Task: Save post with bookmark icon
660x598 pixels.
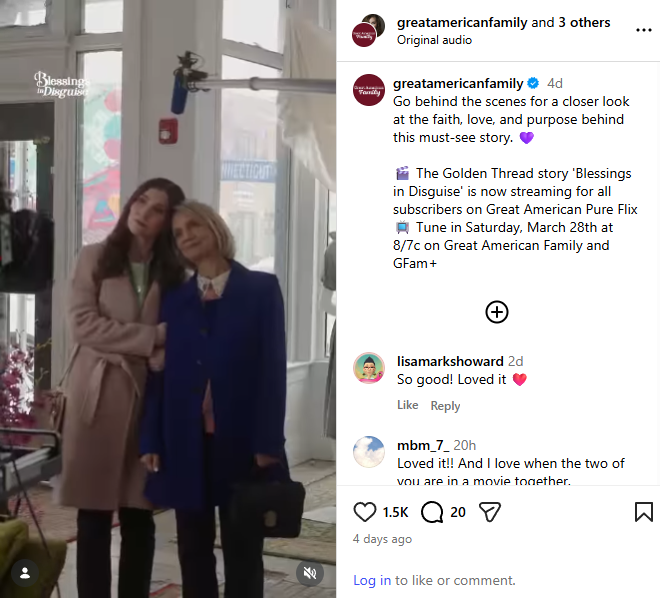Action: [644, 512]
